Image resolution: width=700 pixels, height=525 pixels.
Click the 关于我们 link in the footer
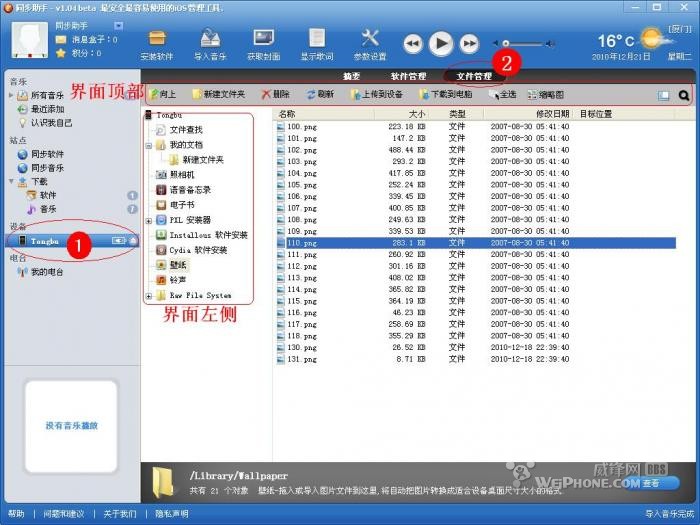click(x=120, y=513)
